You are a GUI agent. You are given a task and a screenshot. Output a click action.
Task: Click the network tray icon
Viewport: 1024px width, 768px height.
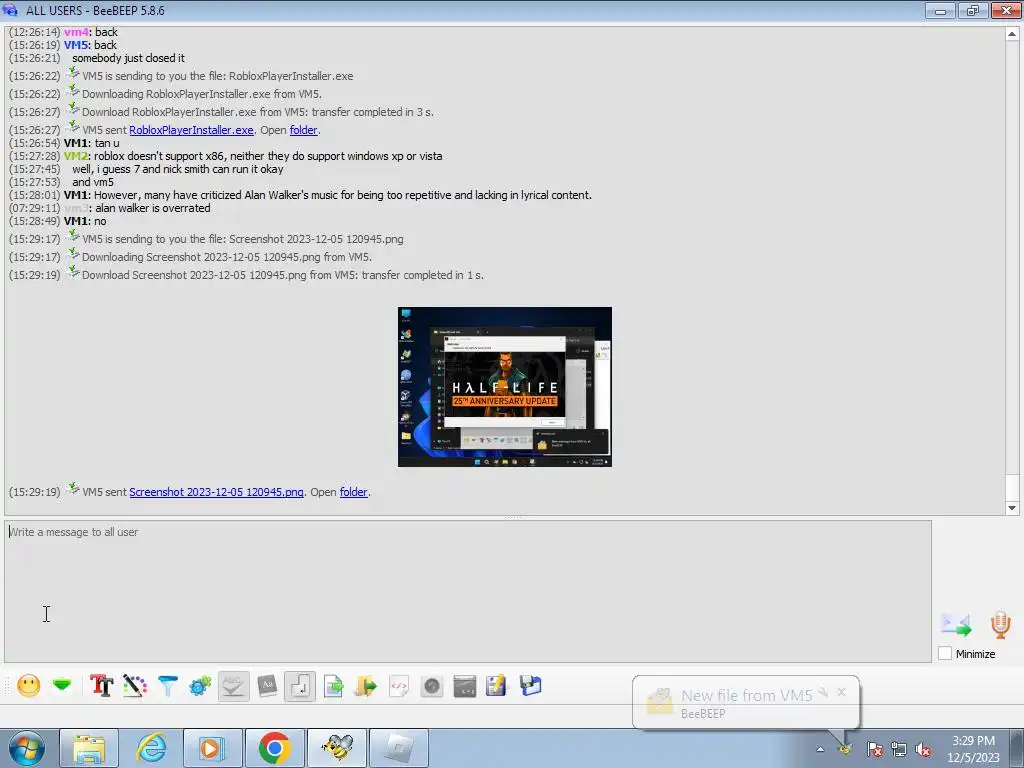[x=899, y=749]
